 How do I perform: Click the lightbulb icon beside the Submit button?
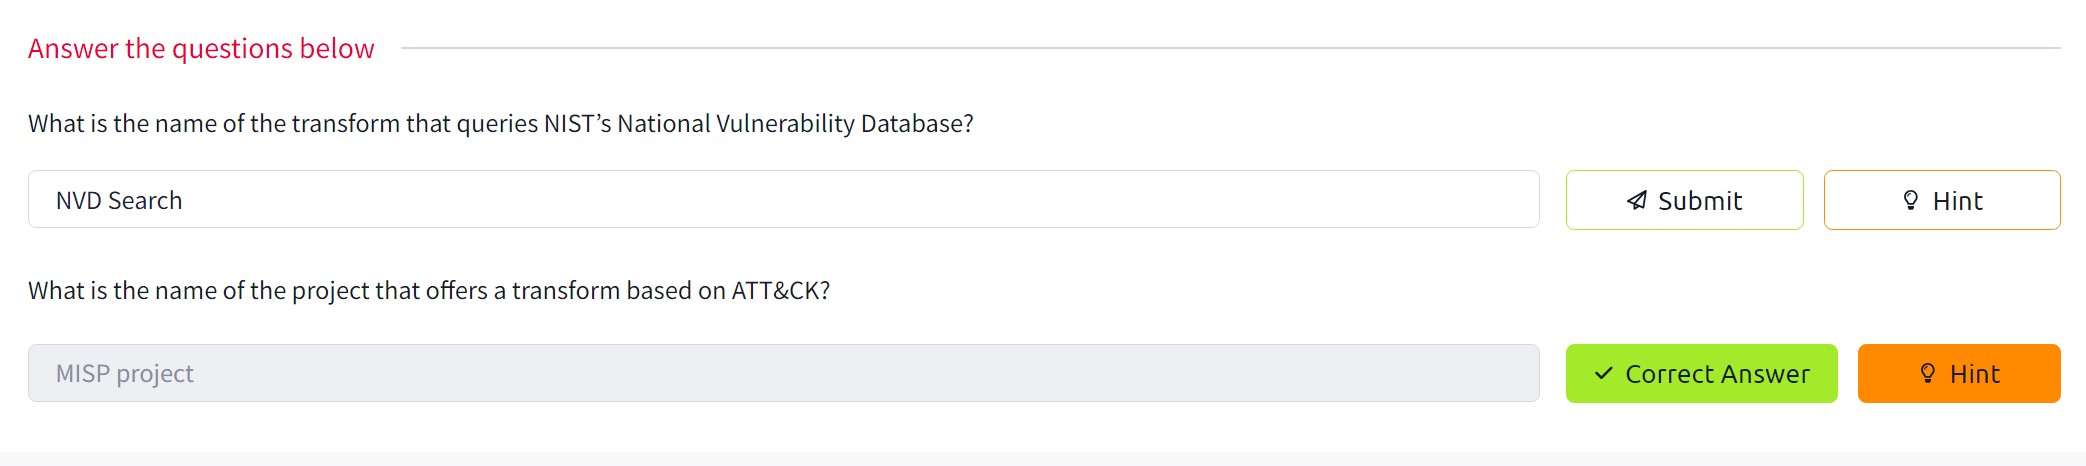[x=1911, y=201]
